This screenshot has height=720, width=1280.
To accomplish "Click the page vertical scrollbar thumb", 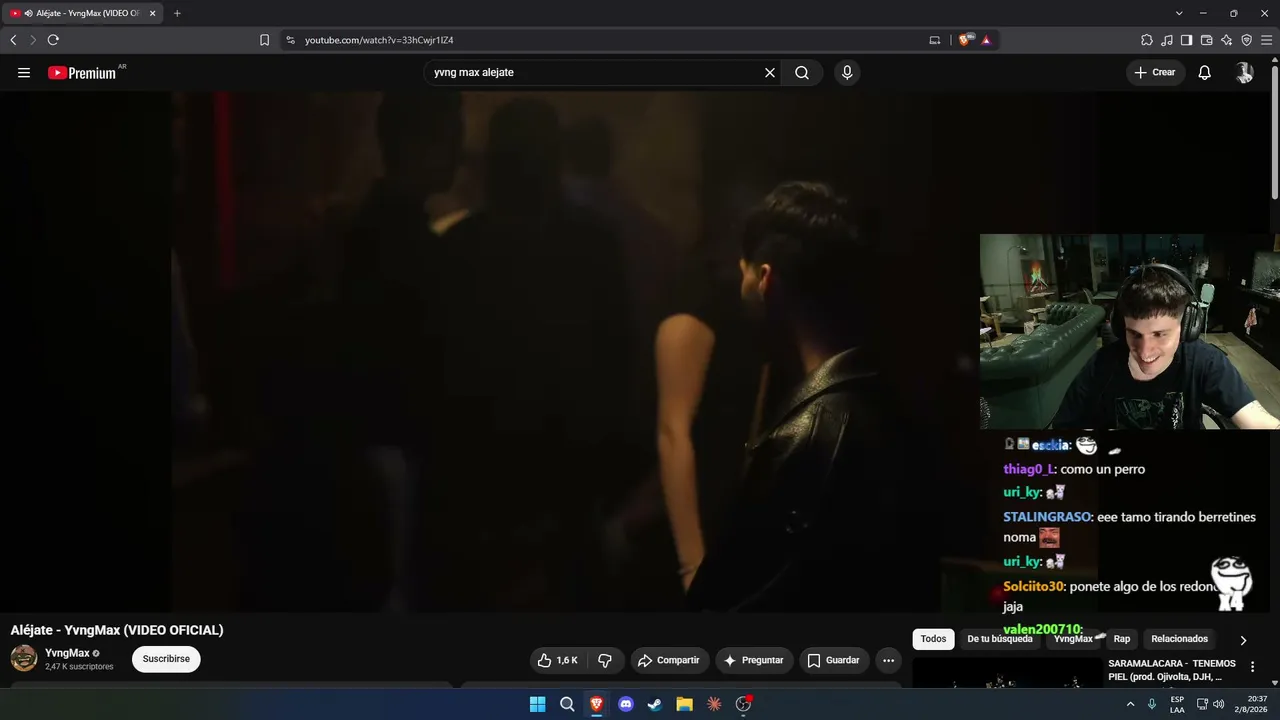I will (1275, 130).
